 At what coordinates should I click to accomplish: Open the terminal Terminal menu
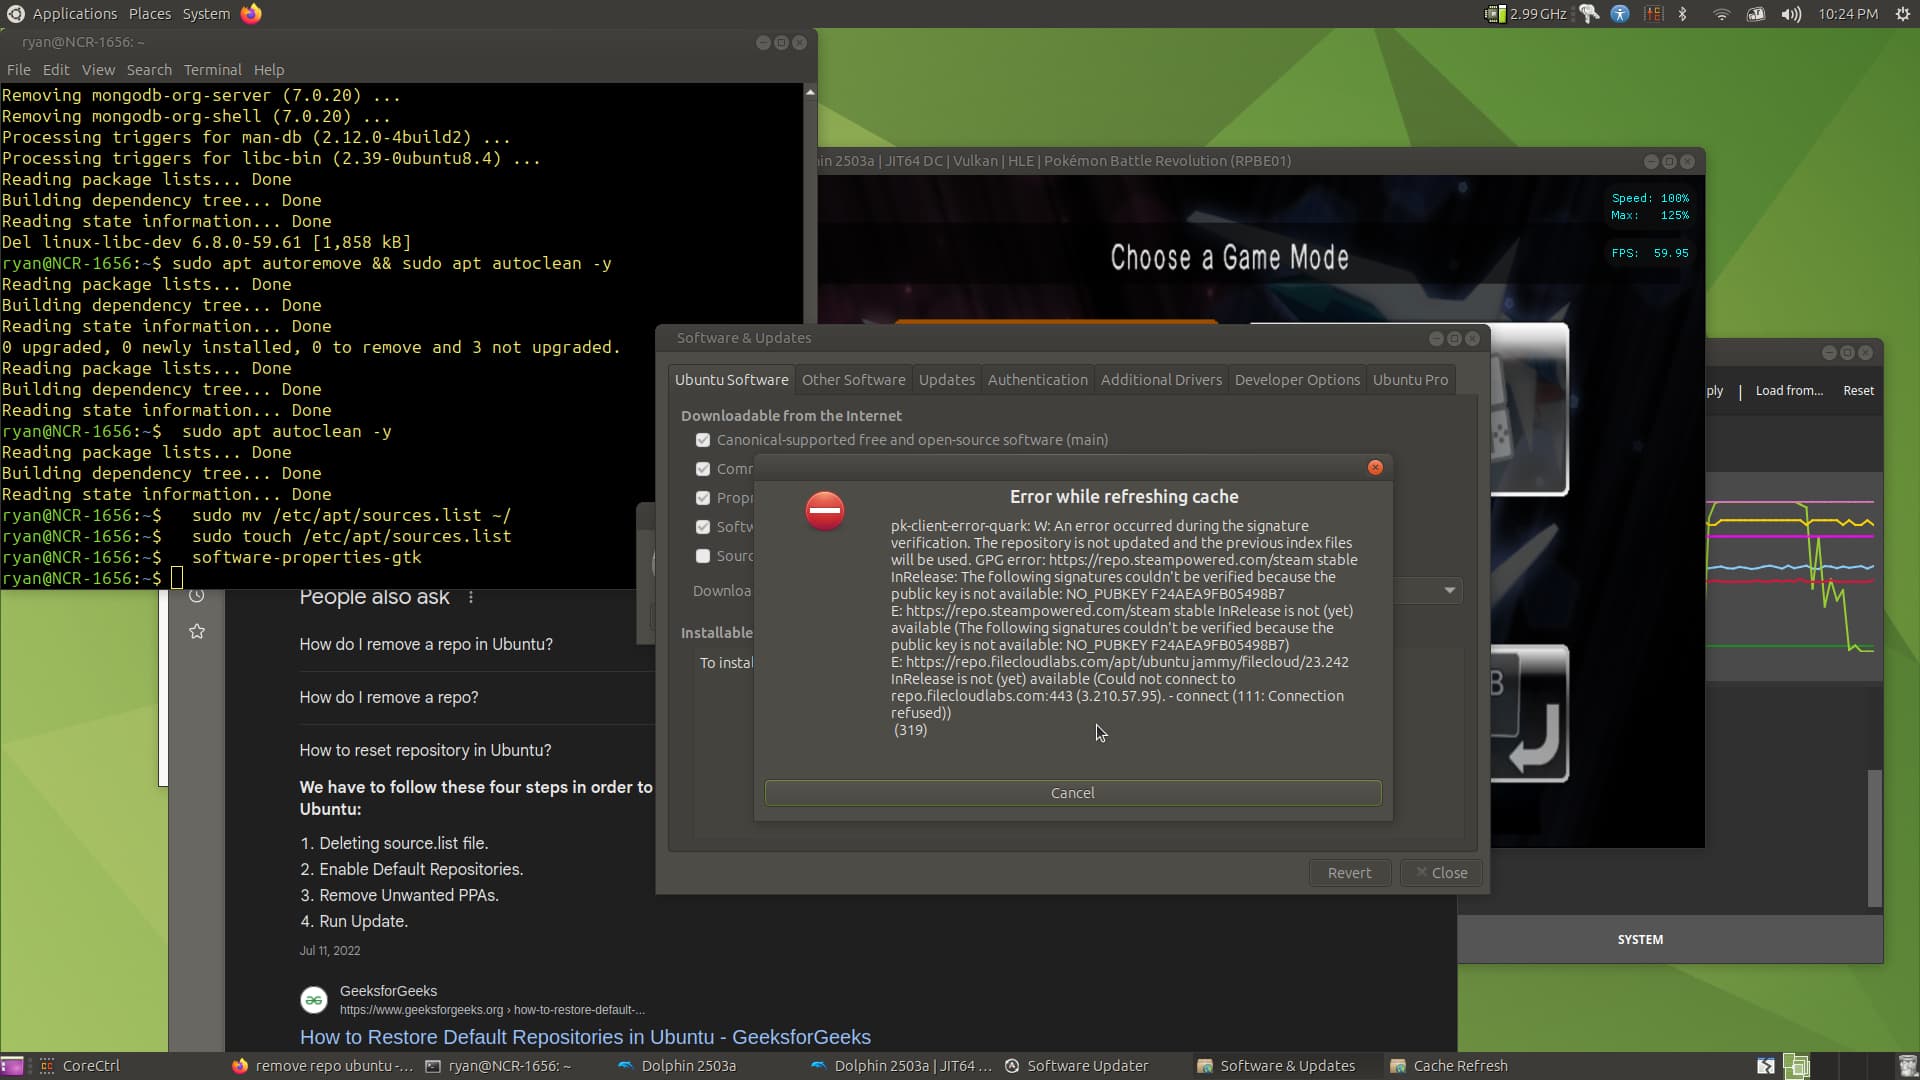(x=212, y=70)
